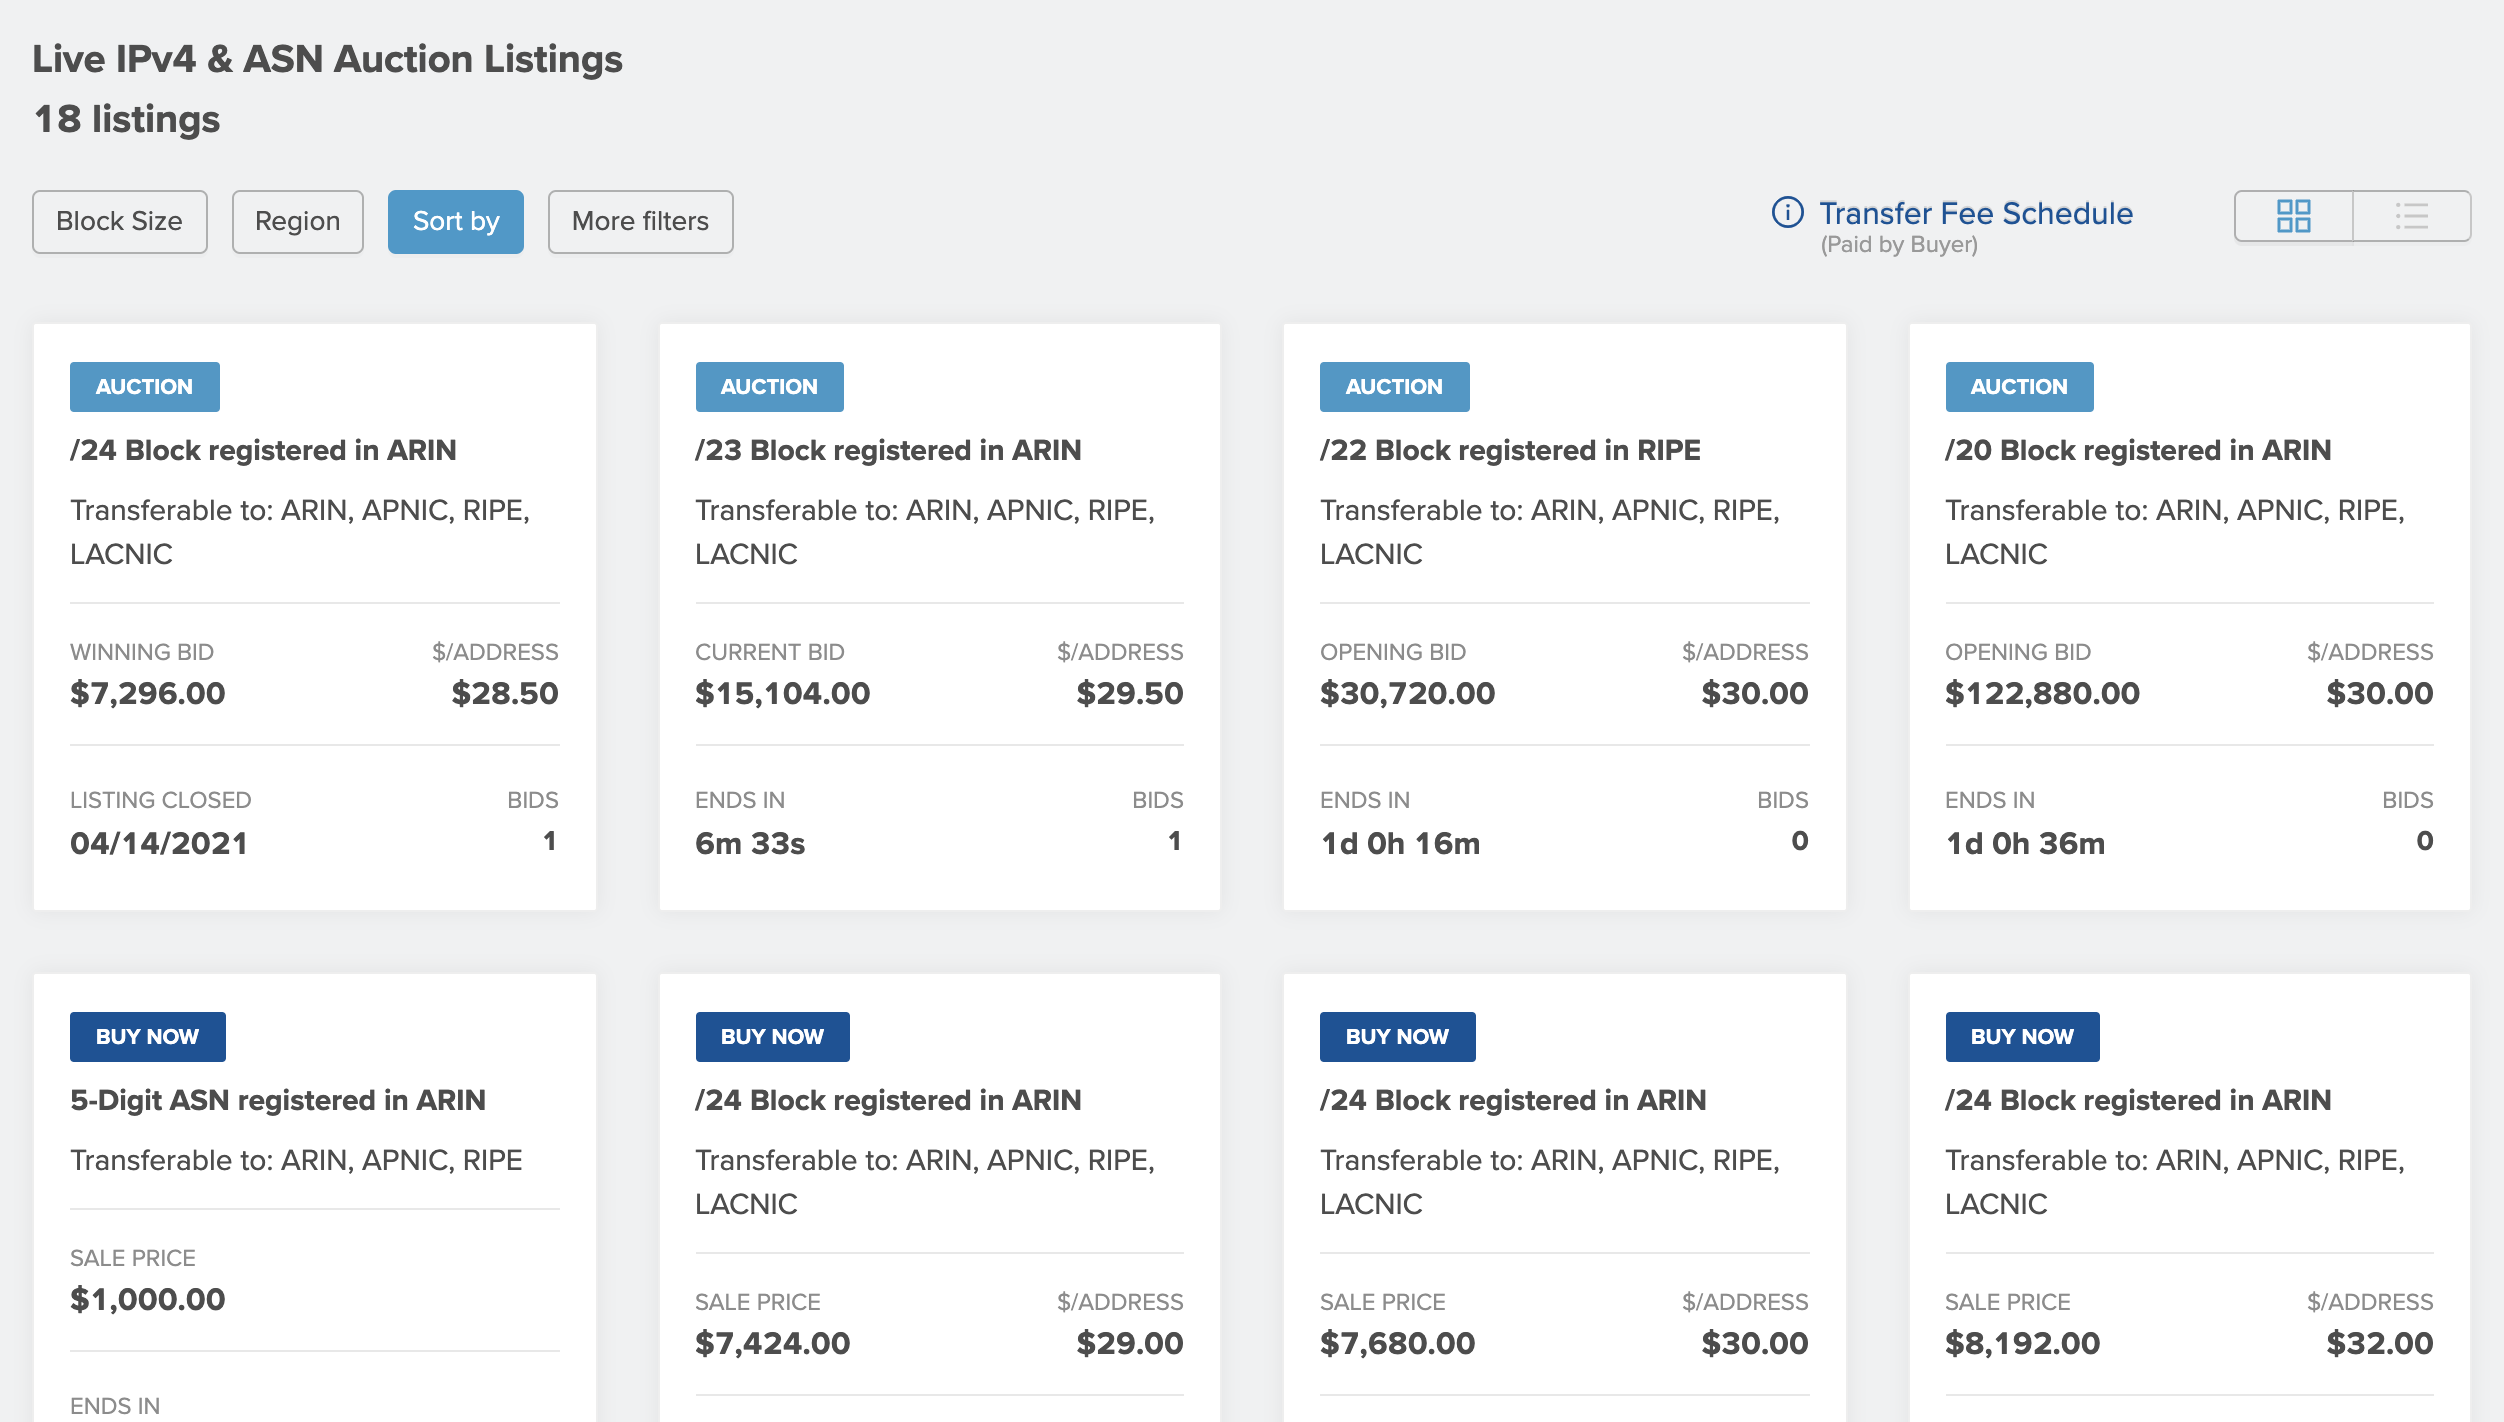This screenshot has height=1422, width=2504.
Task: Open the Transfer Fee Schedule link
Action: tap(1975, 213)
